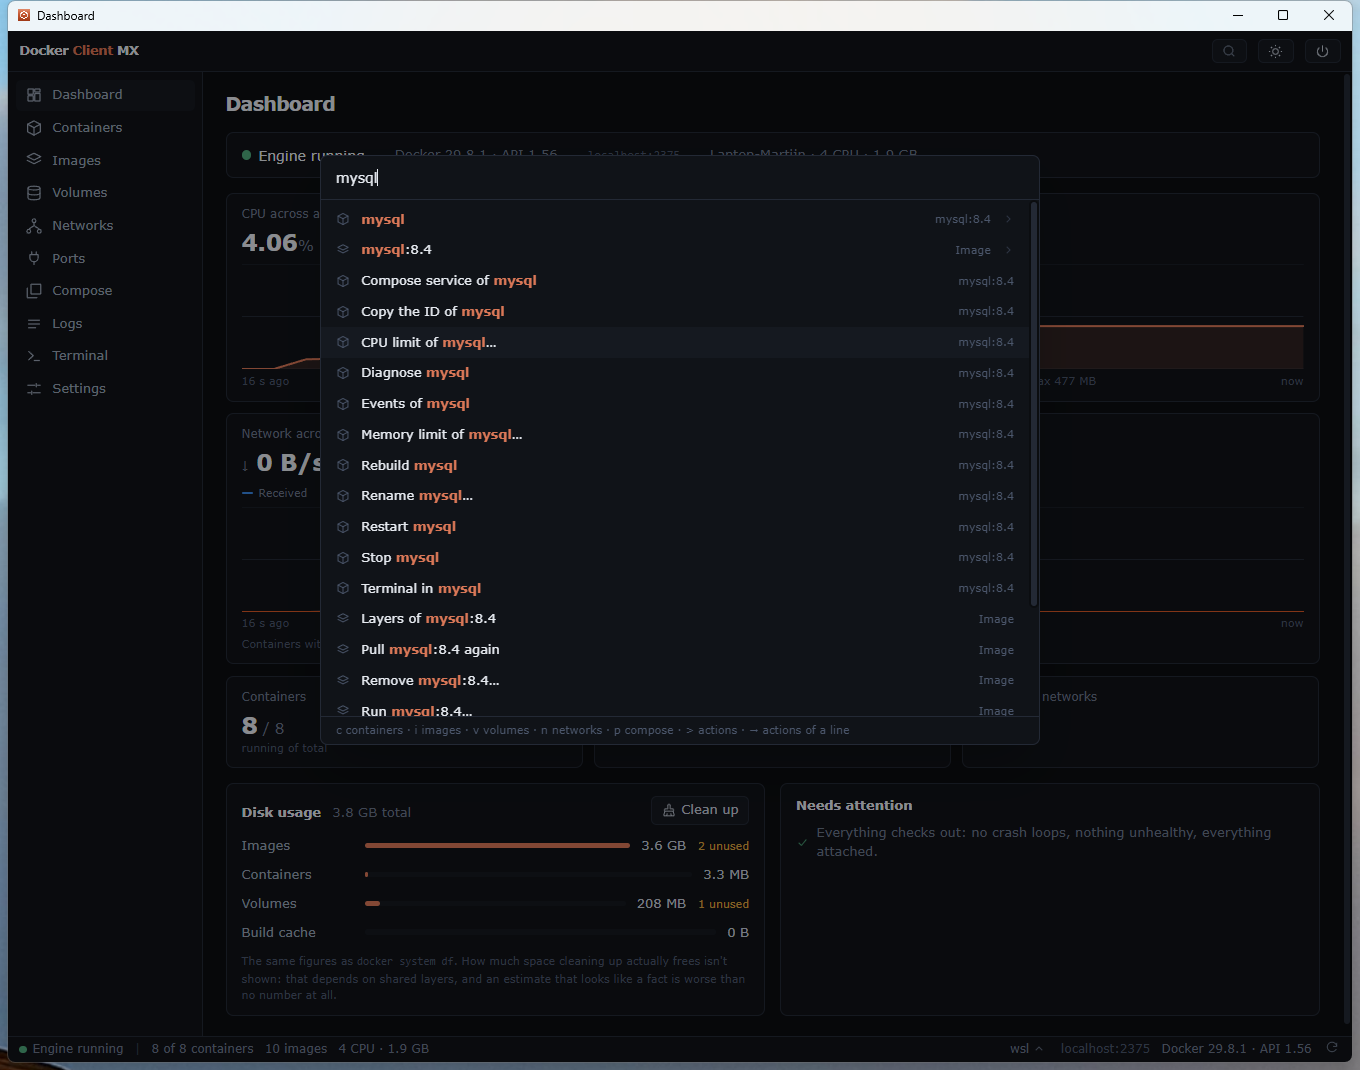
Task: Click the Terminal prompt icon in sidebar
Action: click(x=34, y=356)
